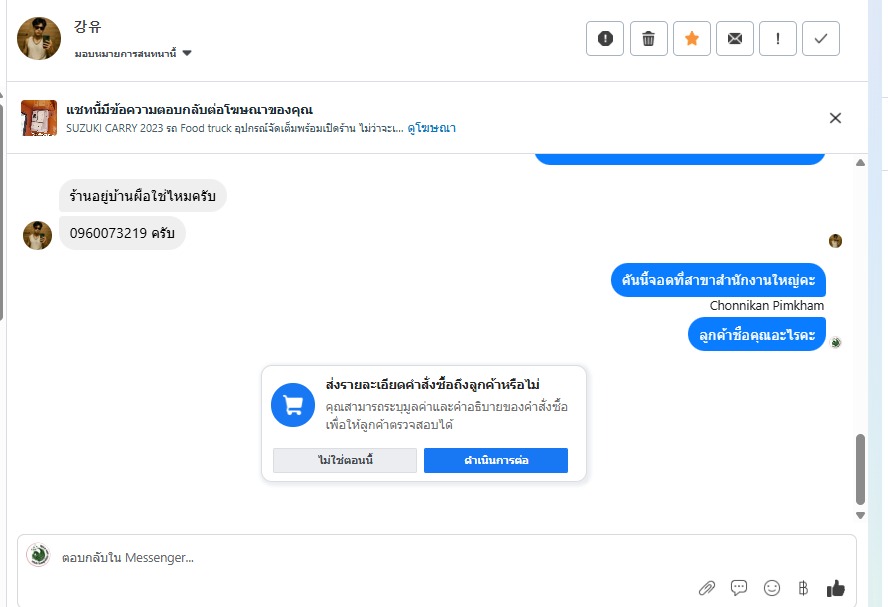Click the exclamation mark priority button
The width and height of the screenshot is (888, 607).
click(778, 38)
